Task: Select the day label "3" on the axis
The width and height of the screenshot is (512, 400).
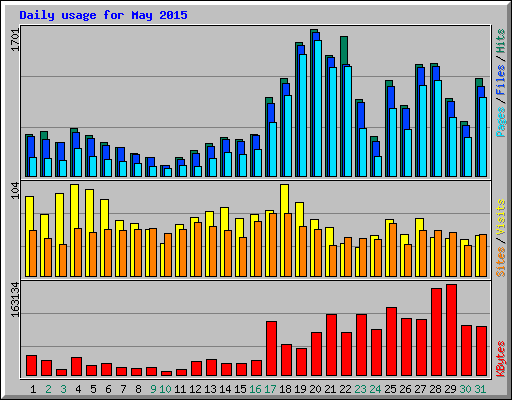Action: [x=63, y=389]
